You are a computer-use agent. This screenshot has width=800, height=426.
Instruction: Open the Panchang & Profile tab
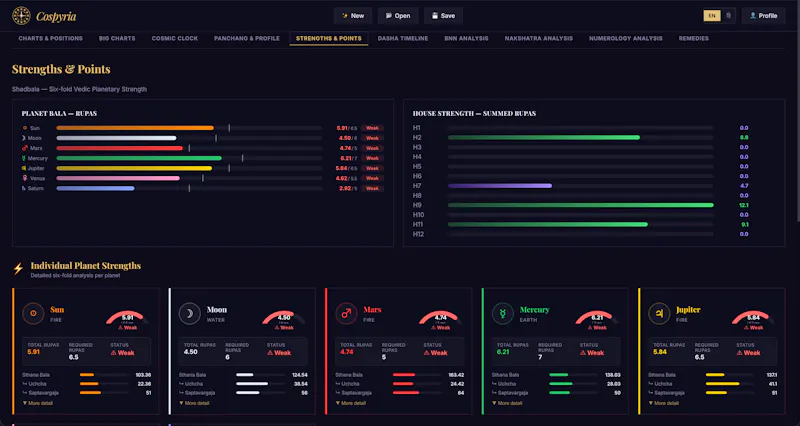click(x=247, y=38)
